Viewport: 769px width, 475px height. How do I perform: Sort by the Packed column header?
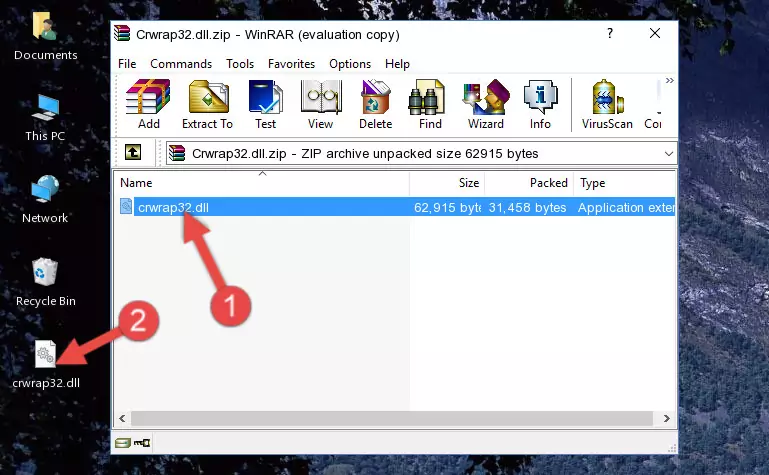[x=529, y=183]
